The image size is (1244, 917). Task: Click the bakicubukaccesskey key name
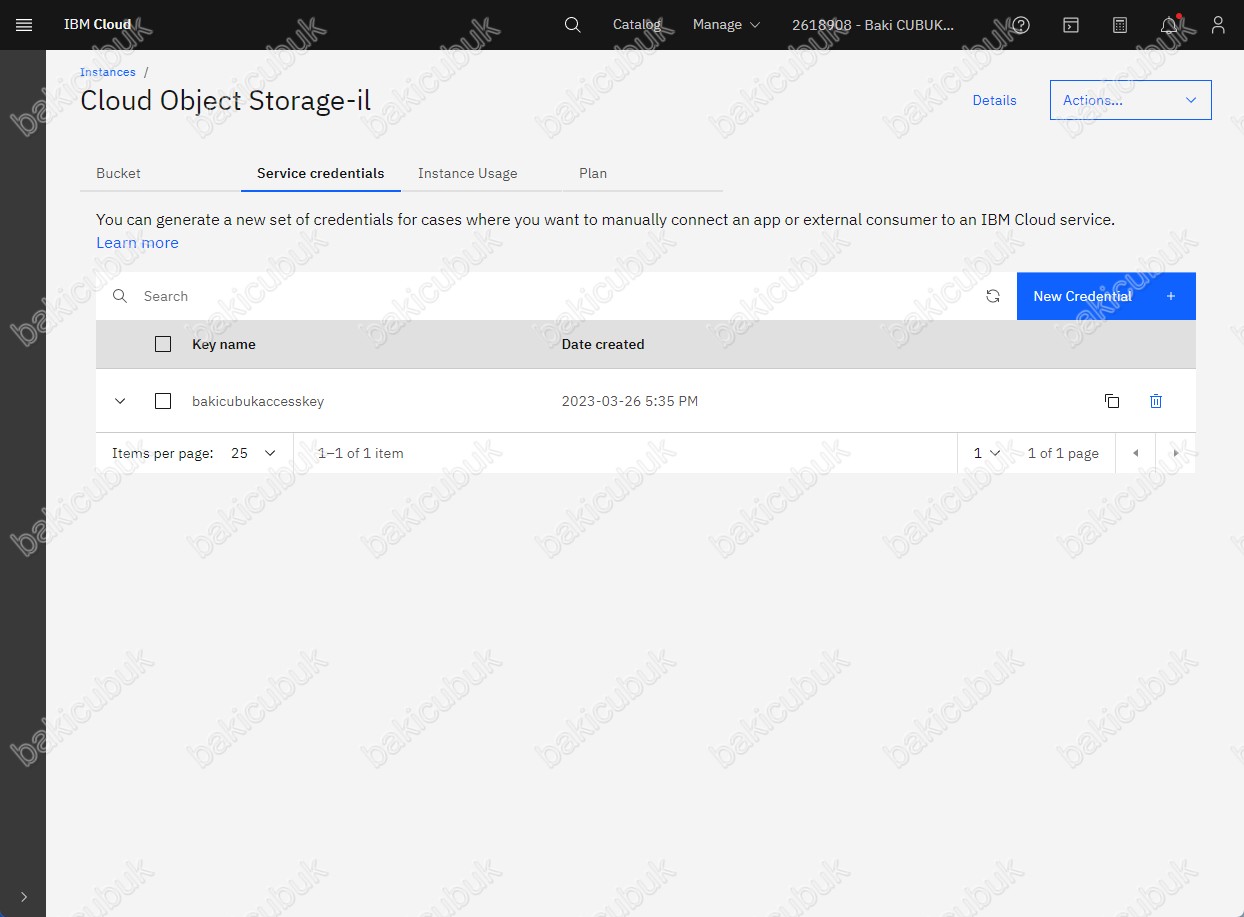(258, 401)
